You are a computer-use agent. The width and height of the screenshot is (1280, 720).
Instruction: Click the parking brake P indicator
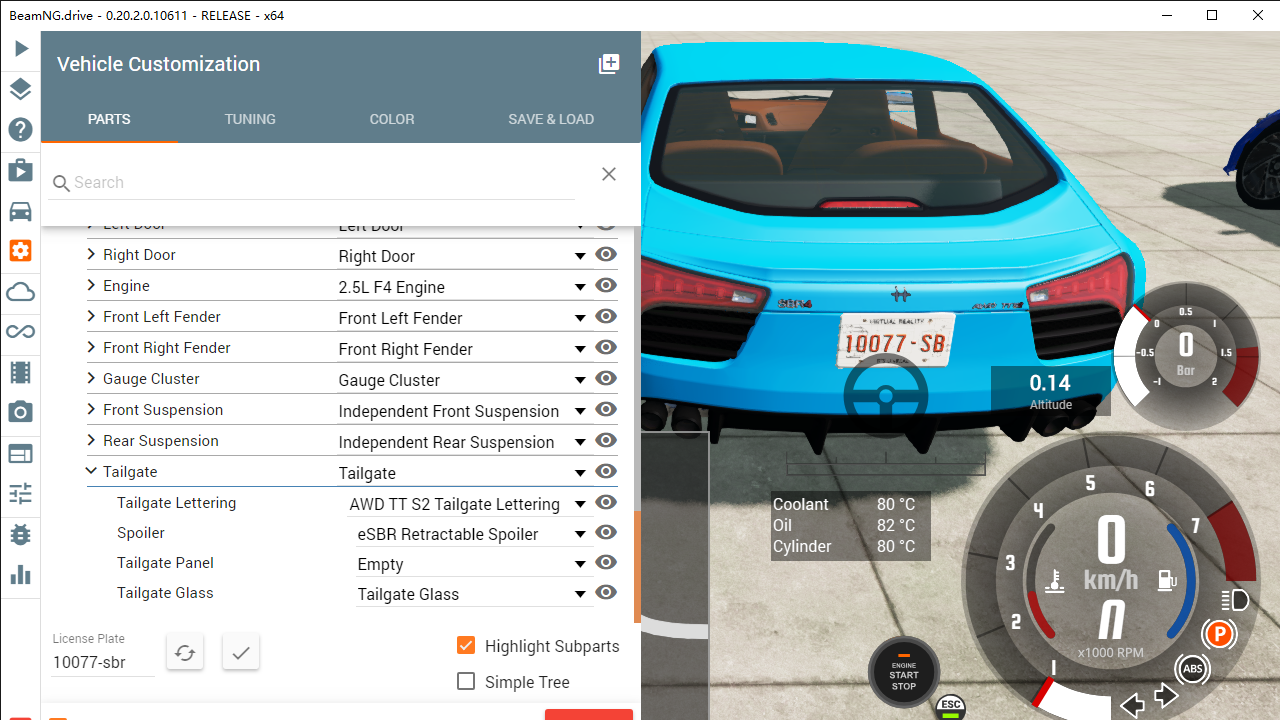pyautogui.click(x=1218, y=633)
